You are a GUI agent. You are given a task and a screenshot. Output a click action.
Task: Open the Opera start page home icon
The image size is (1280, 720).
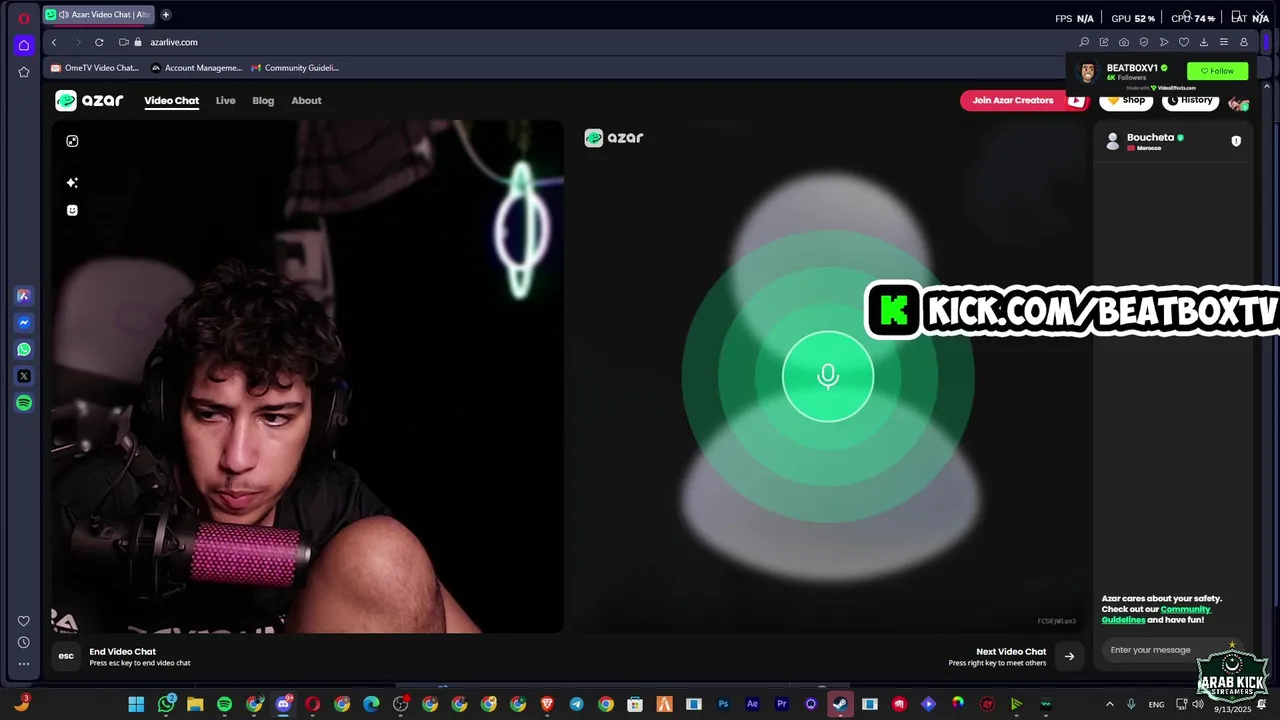[24, 45]
